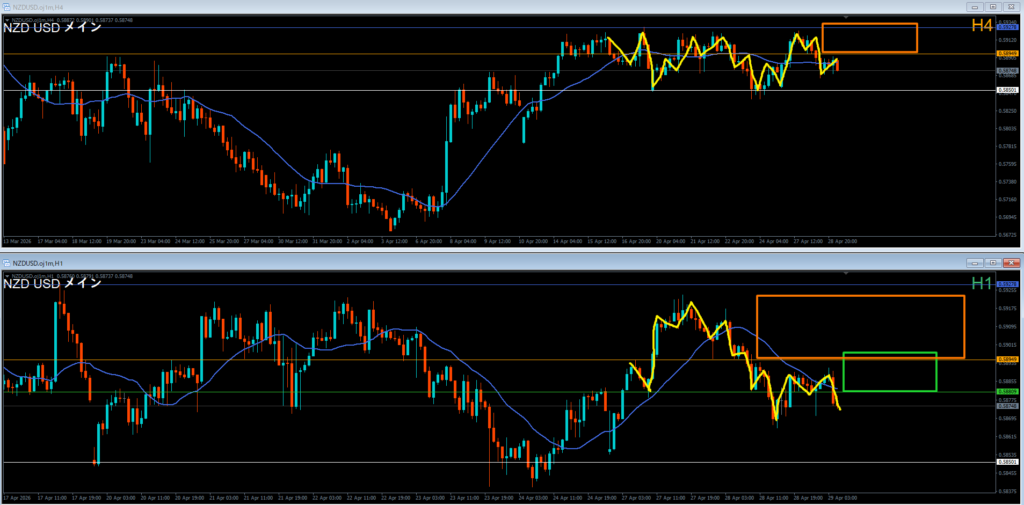Minimize the NZDUSD H4 chart window
This screenshot has width=1024, height=505.
click(x=975, y=7)
